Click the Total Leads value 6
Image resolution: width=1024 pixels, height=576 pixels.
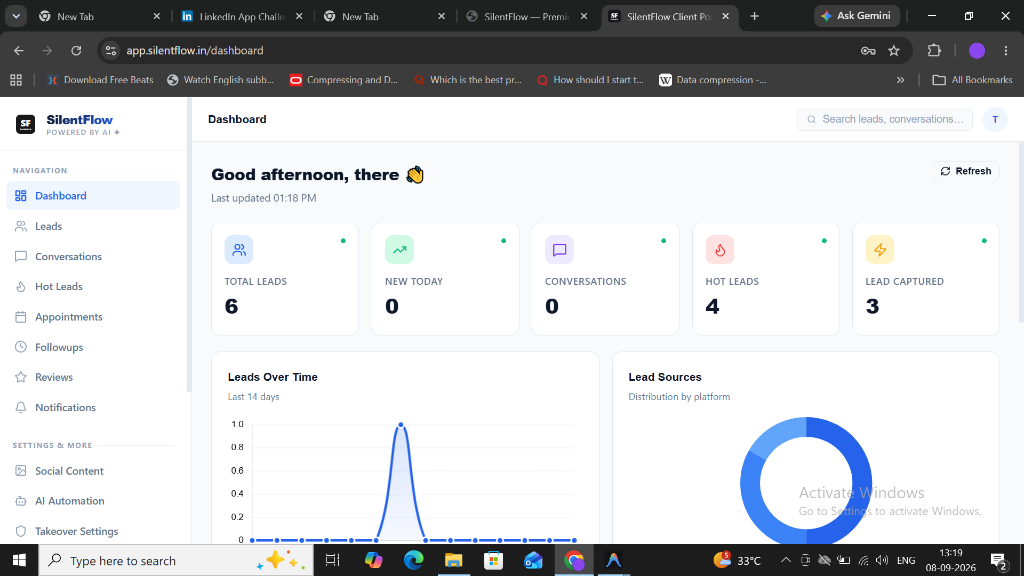231,306
